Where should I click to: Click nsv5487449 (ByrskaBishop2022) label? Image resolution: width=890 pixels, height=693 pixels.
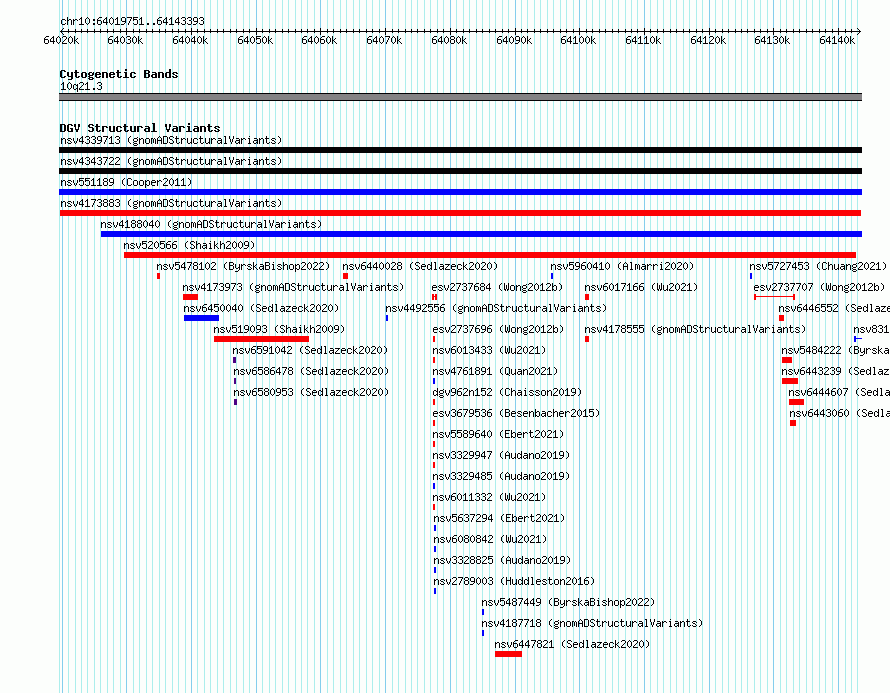568,602
